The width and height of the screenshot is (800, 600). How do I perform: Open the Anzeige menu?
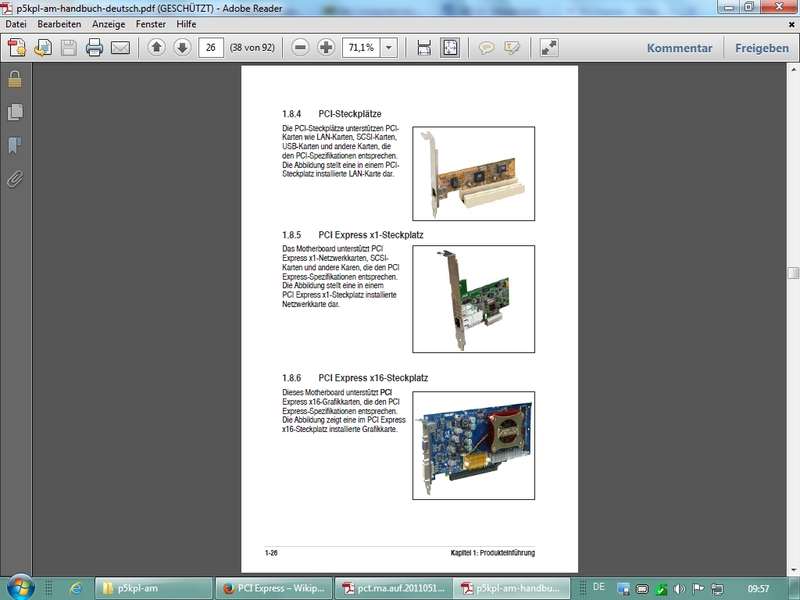click(109, 24)
